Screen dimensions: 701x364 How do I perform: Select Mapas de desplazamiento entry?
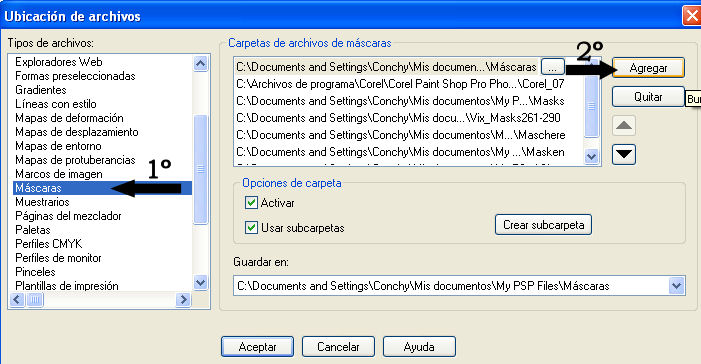pyautogui.click(x=76, y=131)
